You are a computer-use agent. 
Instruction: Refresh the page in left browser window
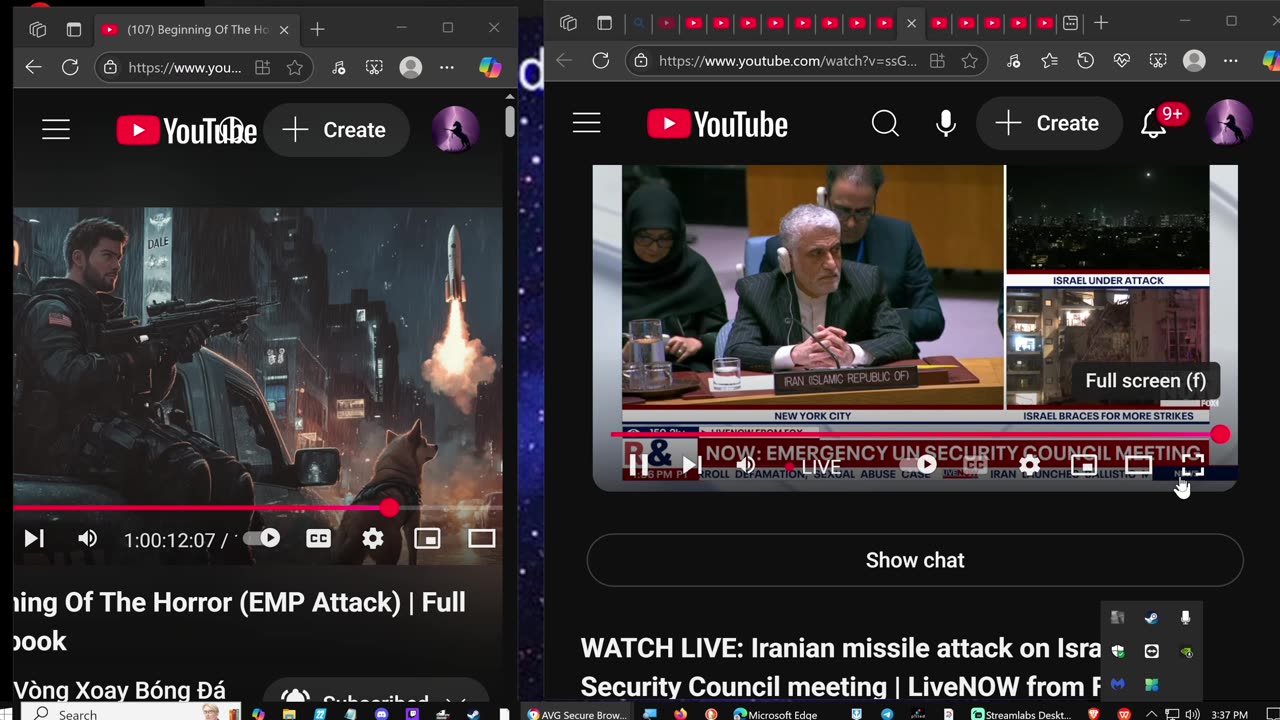(70, 67)
